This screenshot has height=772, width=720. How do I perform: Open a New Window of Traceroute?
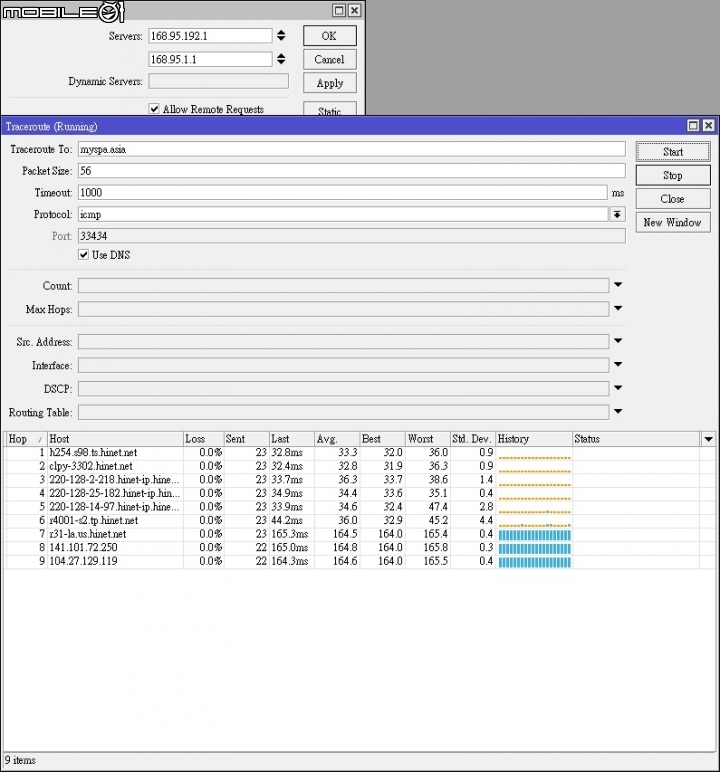673,223
